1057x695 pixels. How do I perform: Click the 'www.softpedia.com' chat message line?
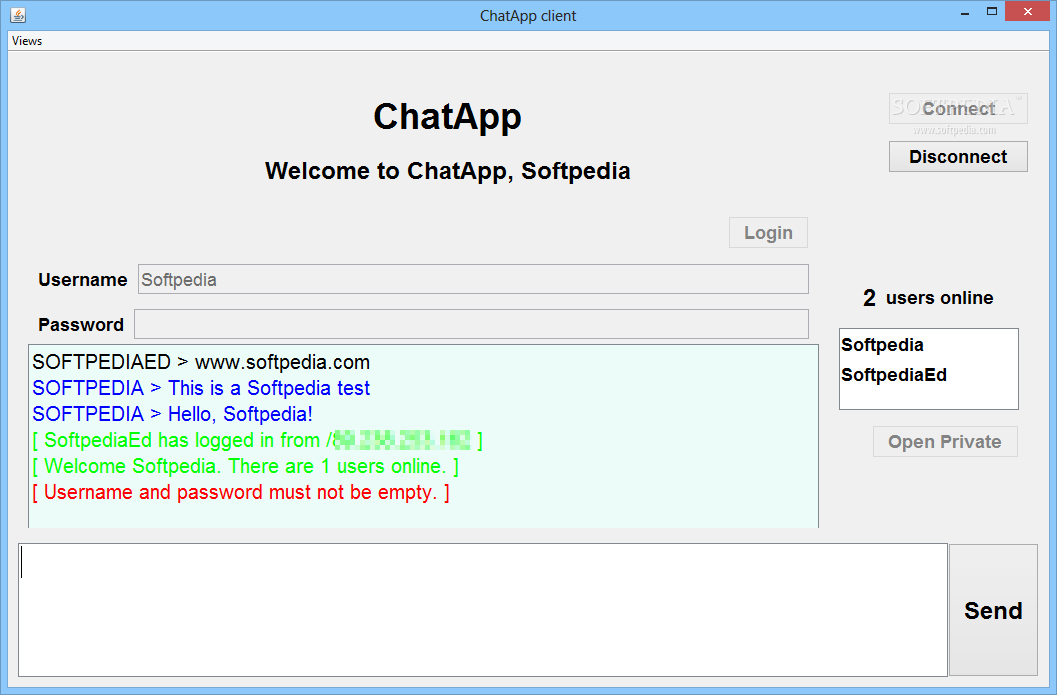click(201, 362)
